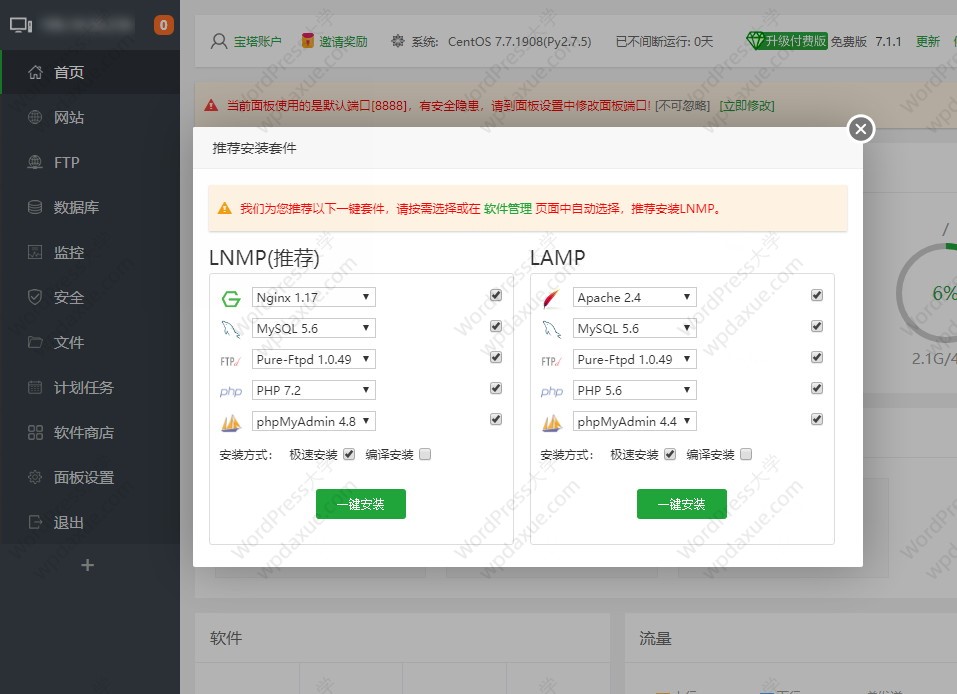Click the 更新 link in header
The image size is (957, 694).
[x=928, y=42]
